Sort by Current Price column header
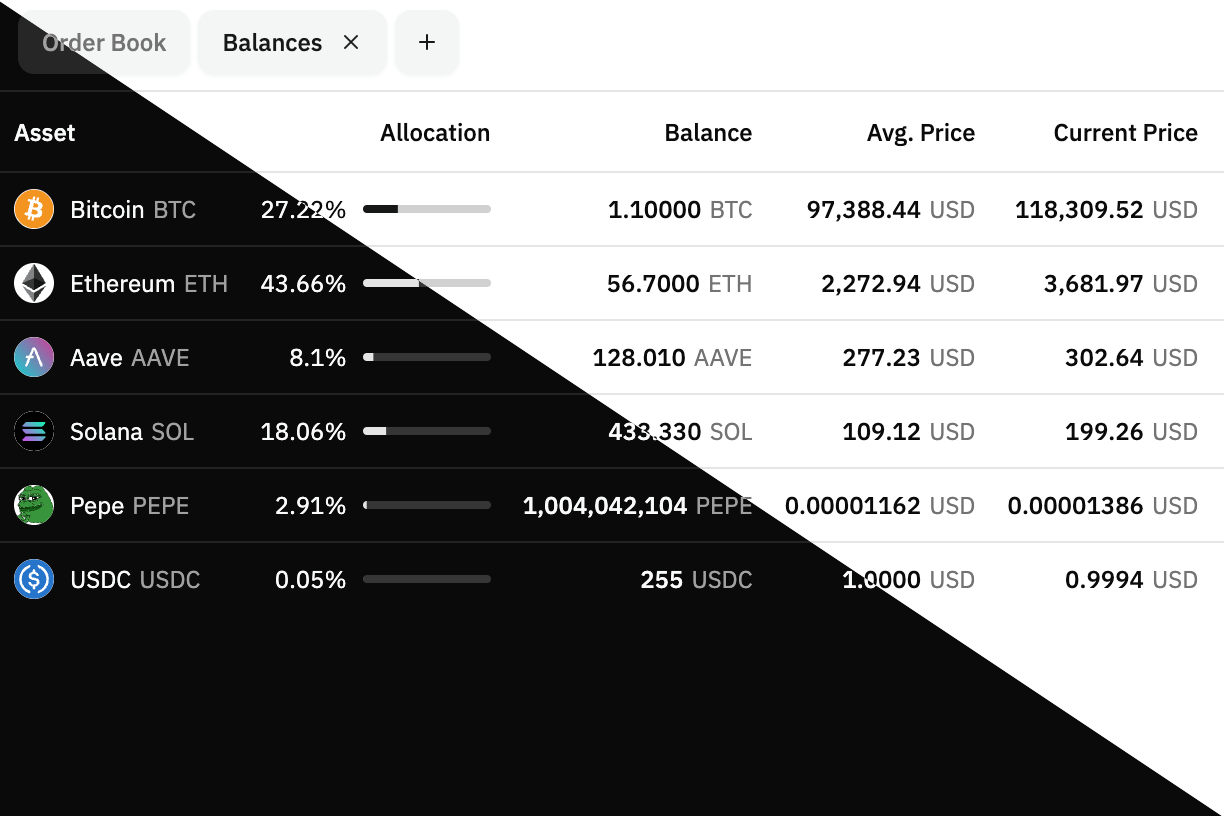This screenshot has height=816, width=1224. coord(1125,133)
